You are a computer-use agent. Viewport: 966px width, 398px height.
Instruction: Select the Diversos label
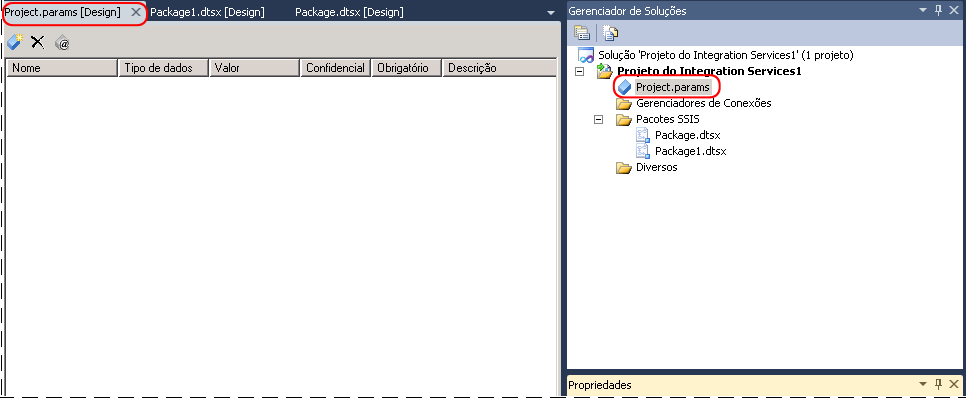tap(657, 168)
